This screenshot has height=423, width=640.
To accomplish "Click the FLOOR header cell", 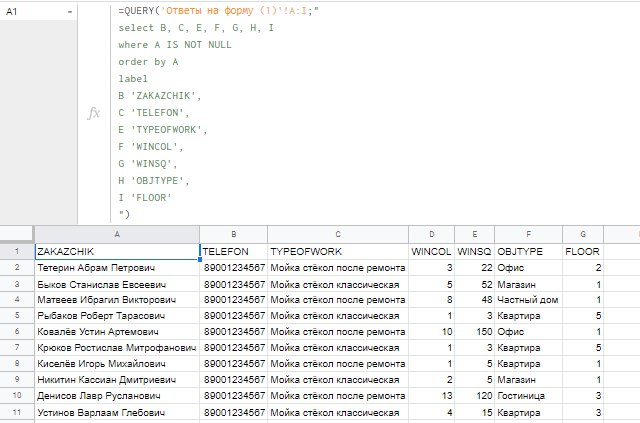I will (583, 251).
